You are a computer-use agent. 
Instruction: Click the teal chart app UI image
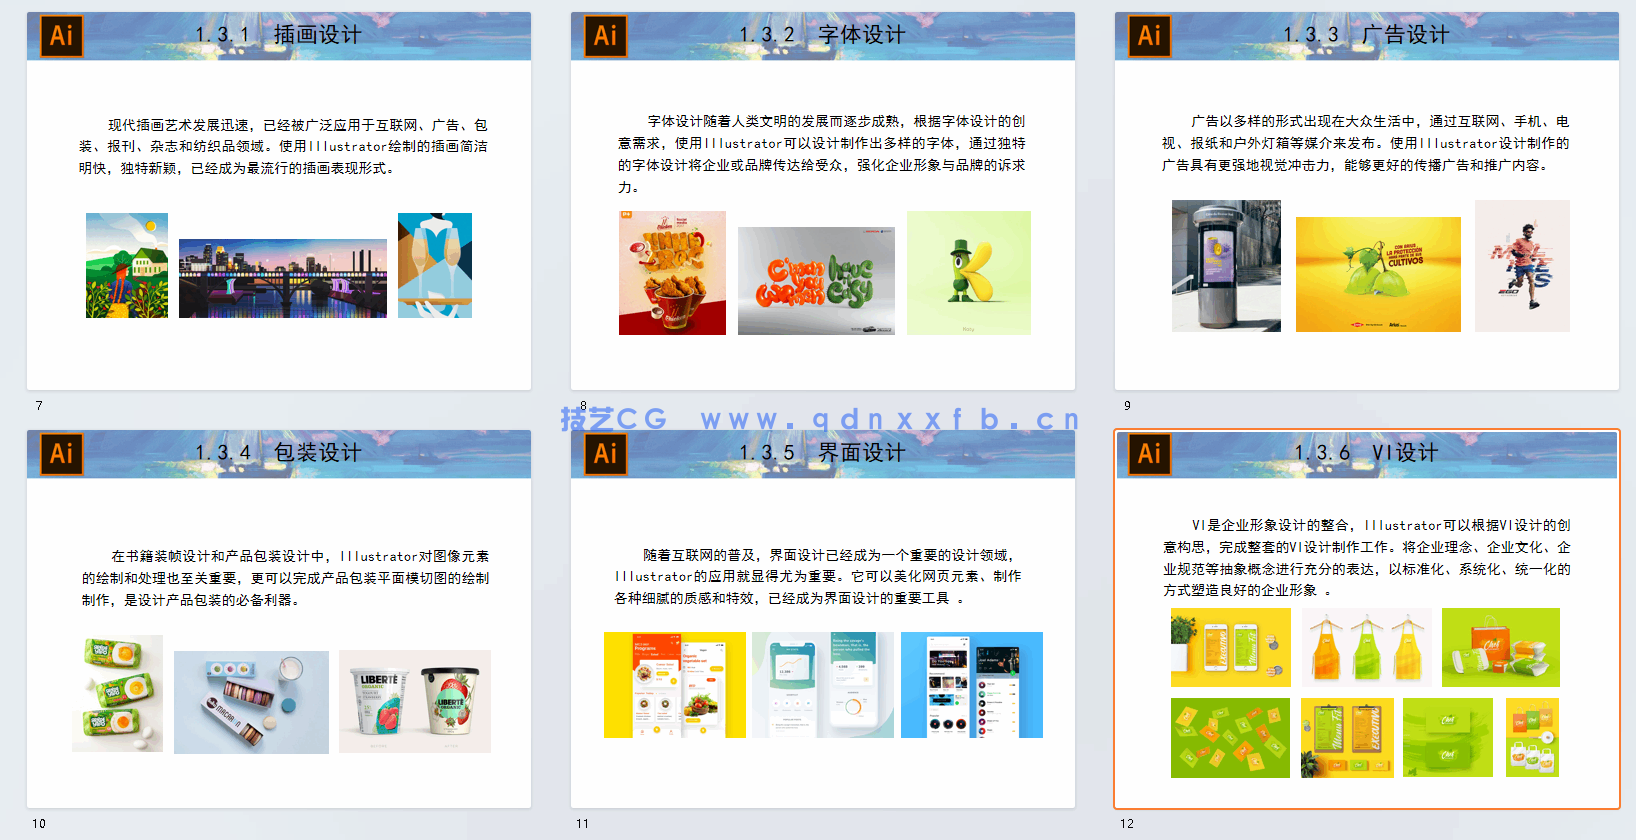click(x=823, y=685)
